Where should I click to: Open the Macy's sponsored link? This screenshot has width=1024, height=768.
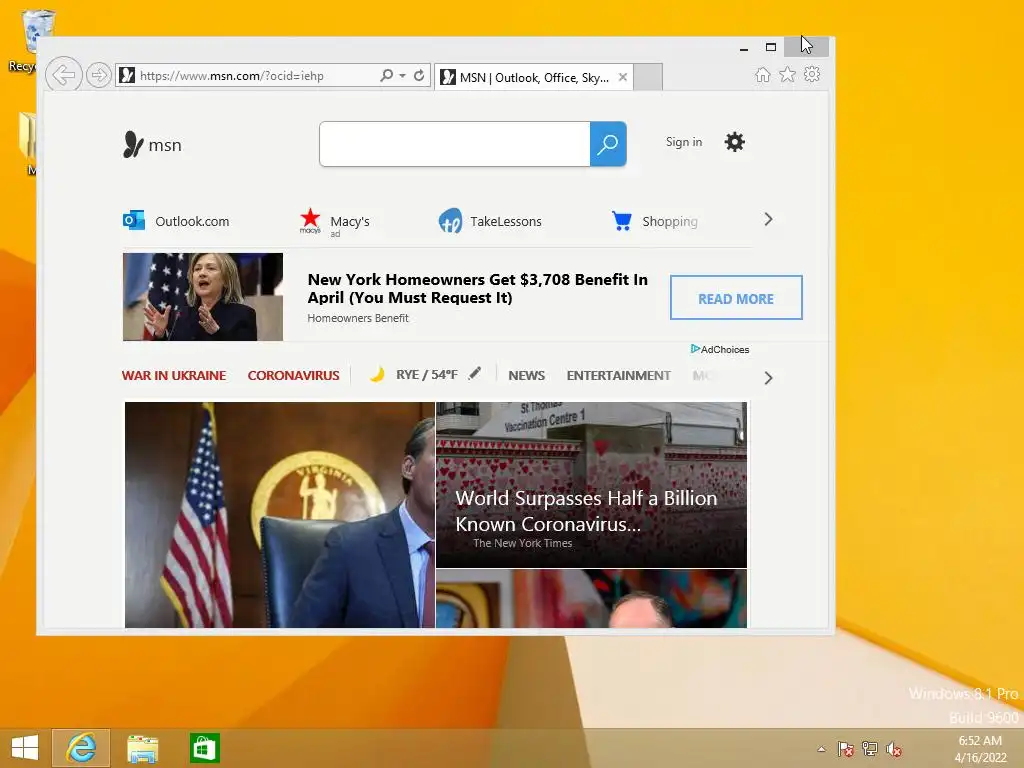coord(350,221)
